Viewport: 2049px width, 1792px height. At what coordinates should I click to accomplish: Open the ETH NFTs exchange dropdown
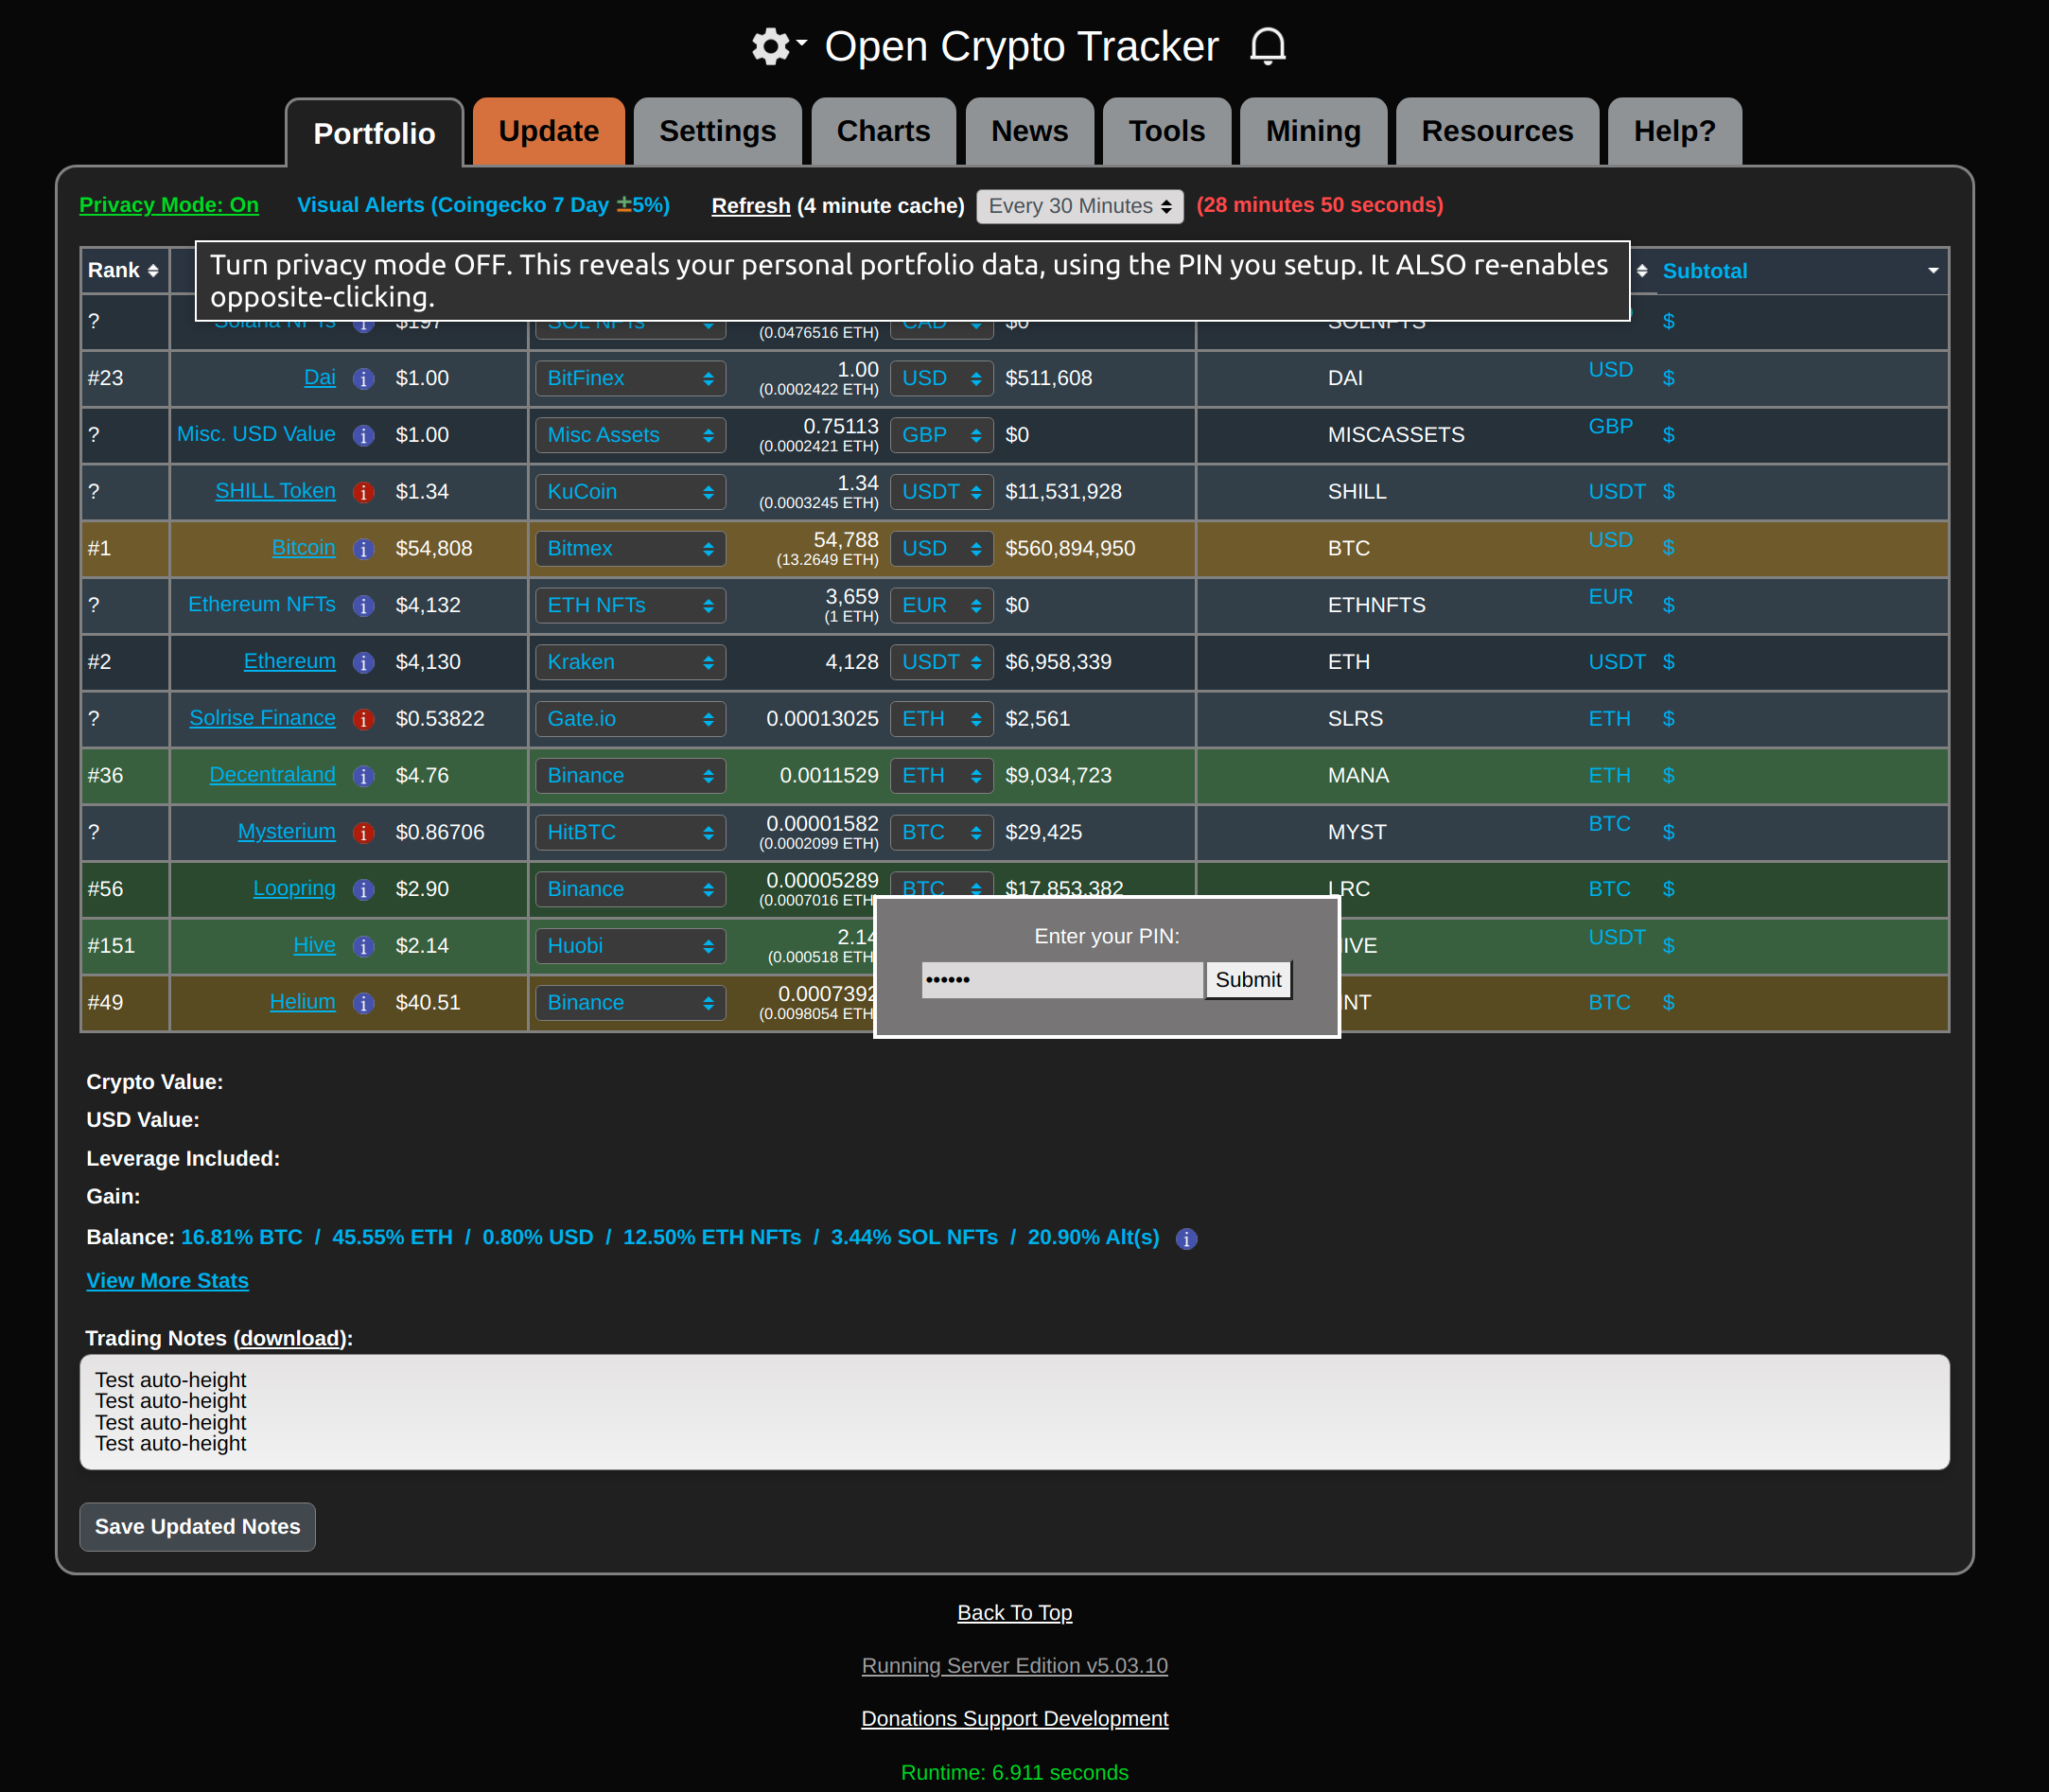click(630, 605)
